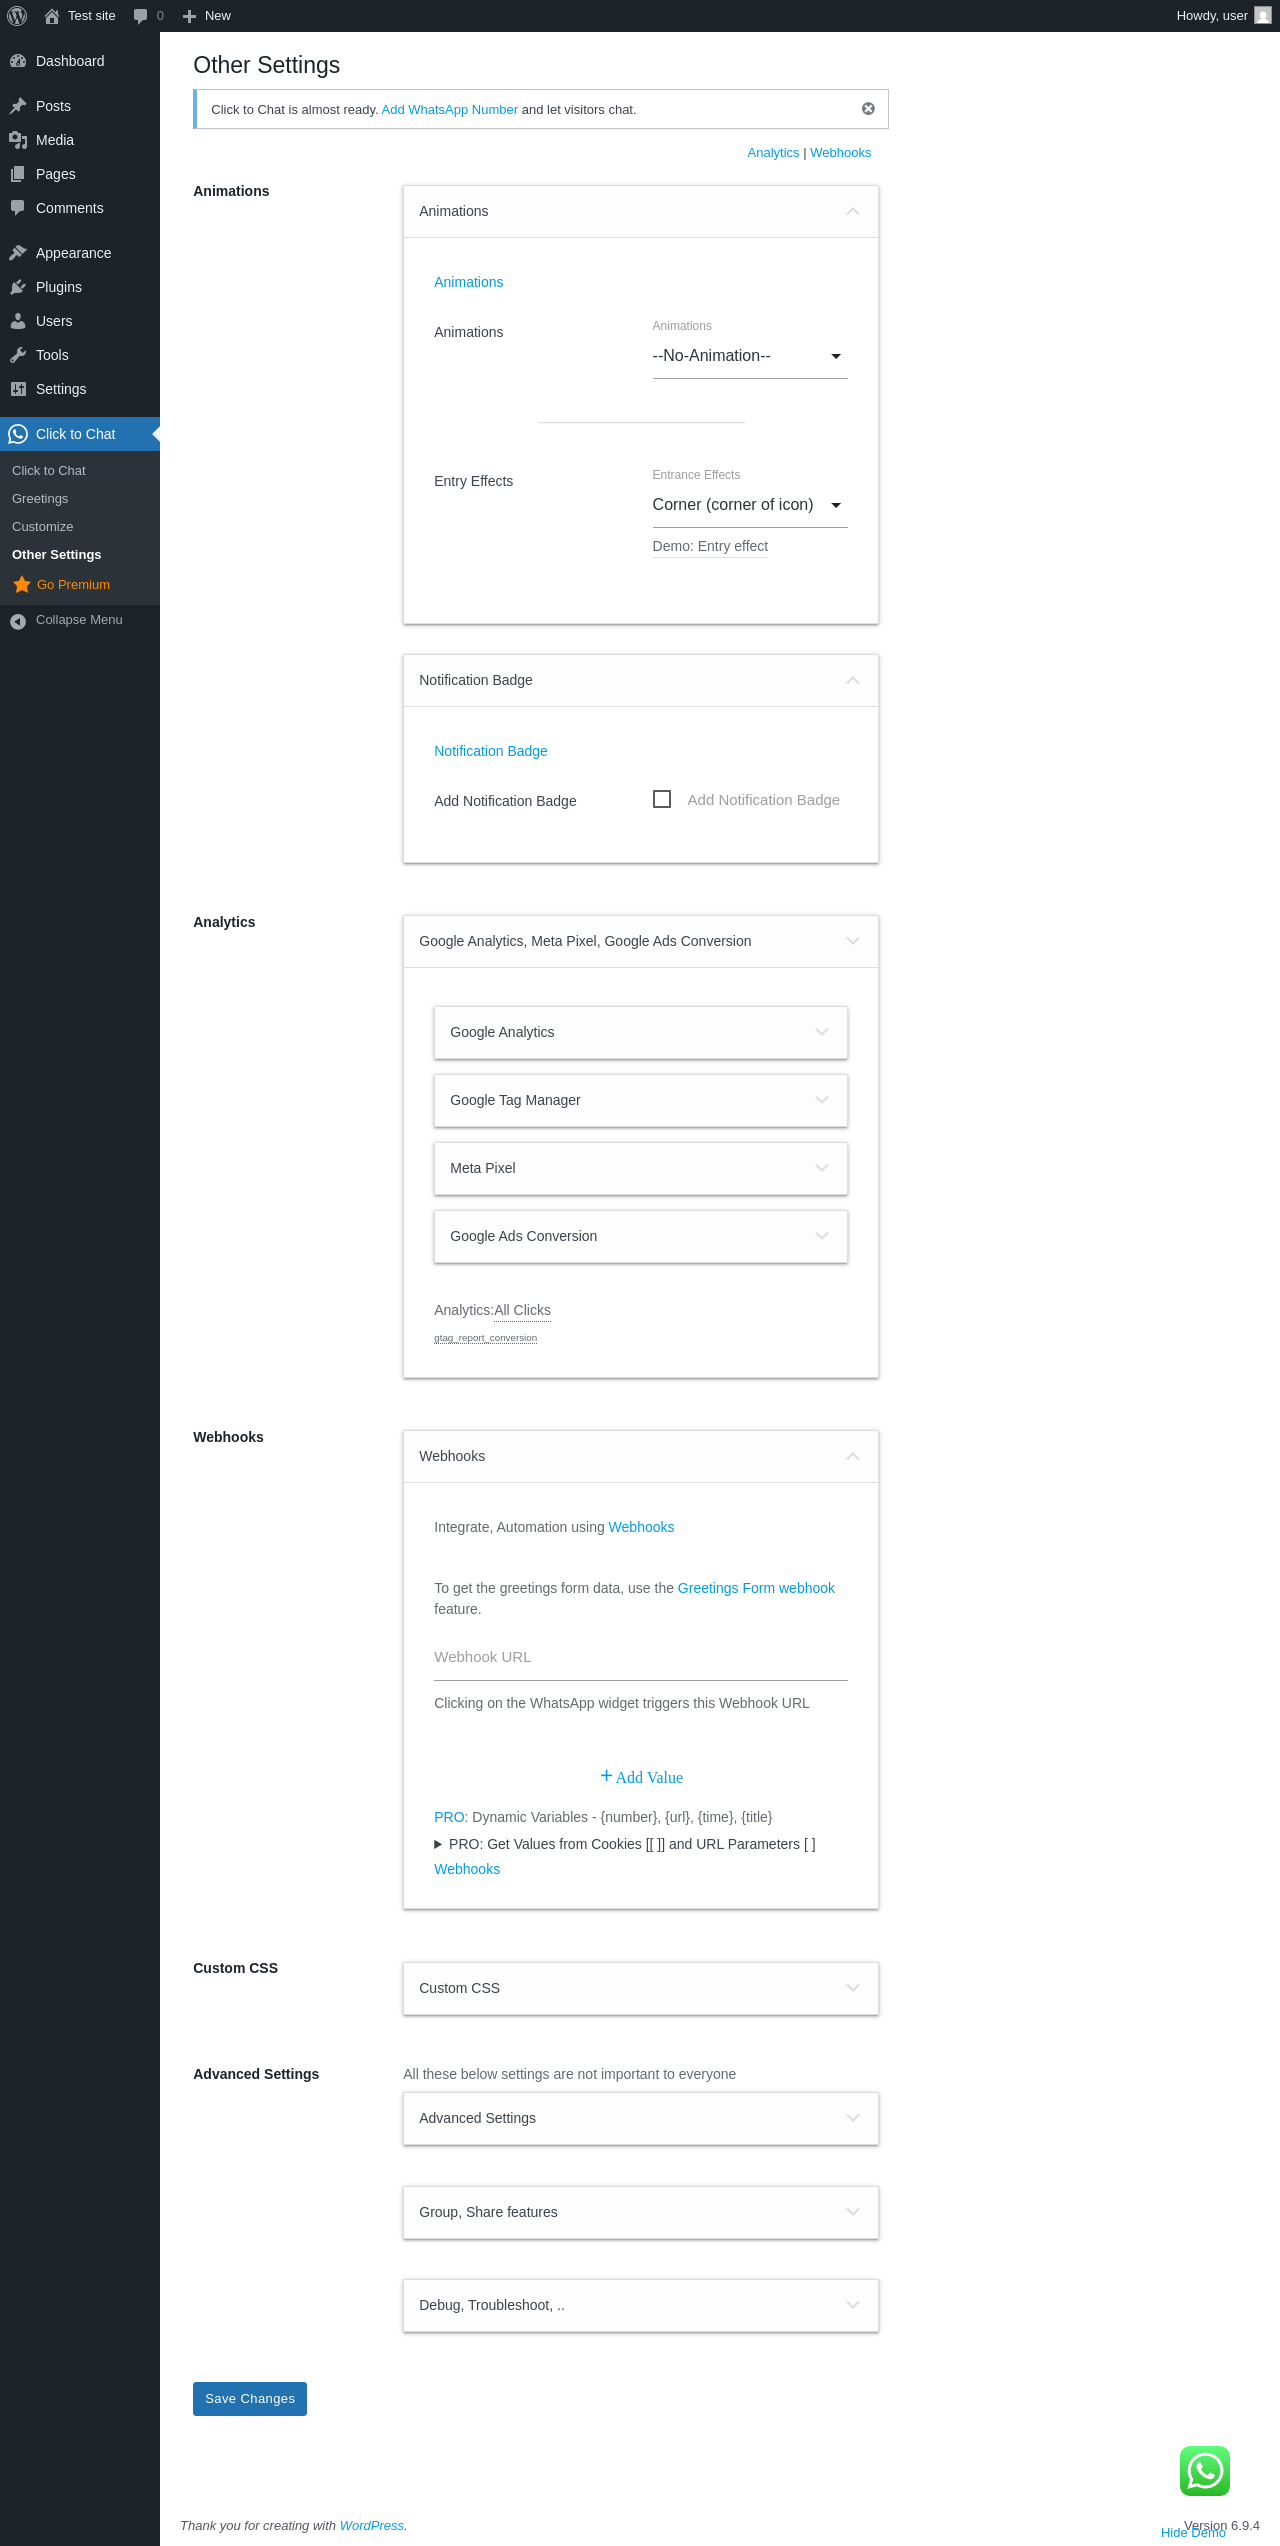Image resolution: width=1280 pixels, height=2546 pixels.
Task: Open the Animations dropdown
Action: click(749, 356)
